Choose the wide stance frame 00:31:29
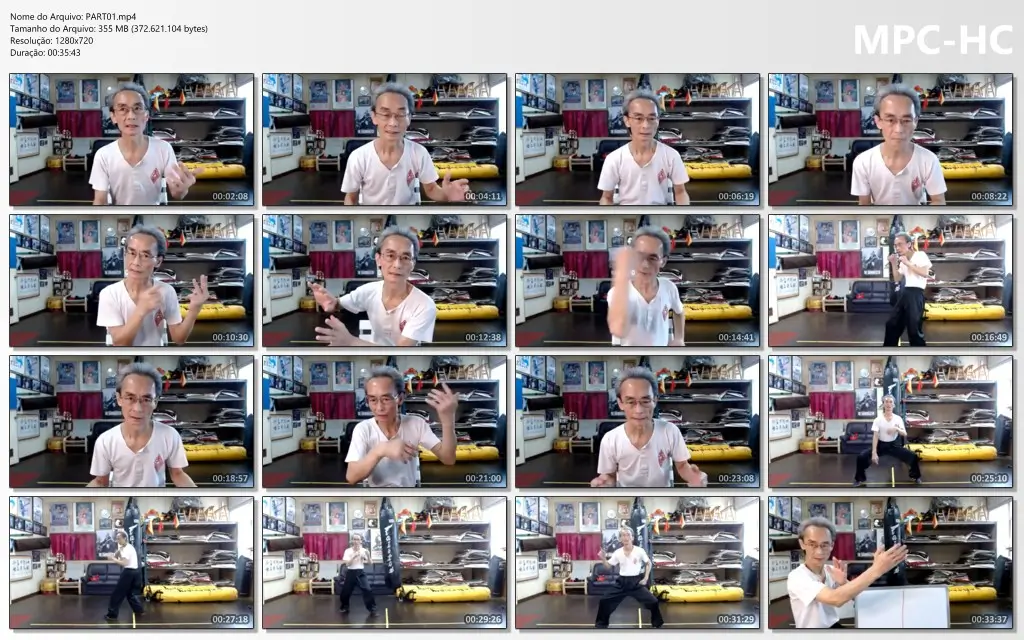 click(637, 563)
